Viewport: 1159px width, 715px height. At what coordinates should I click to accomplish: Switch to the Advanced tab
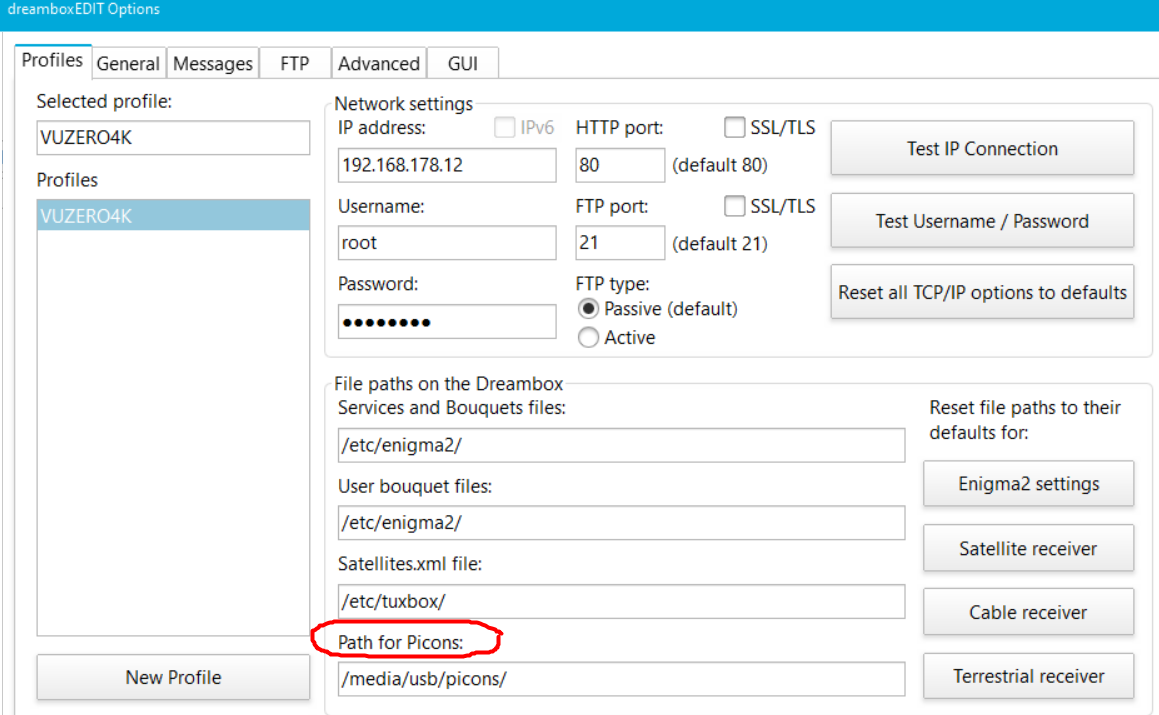coord(378,64)
